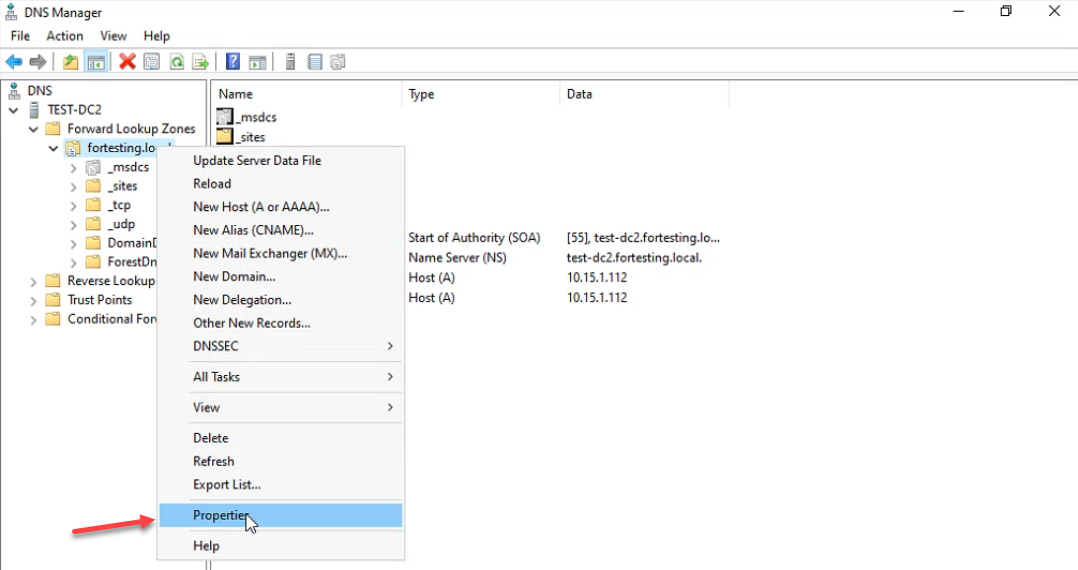Sort by the Name column header

[x=307, y=94]
